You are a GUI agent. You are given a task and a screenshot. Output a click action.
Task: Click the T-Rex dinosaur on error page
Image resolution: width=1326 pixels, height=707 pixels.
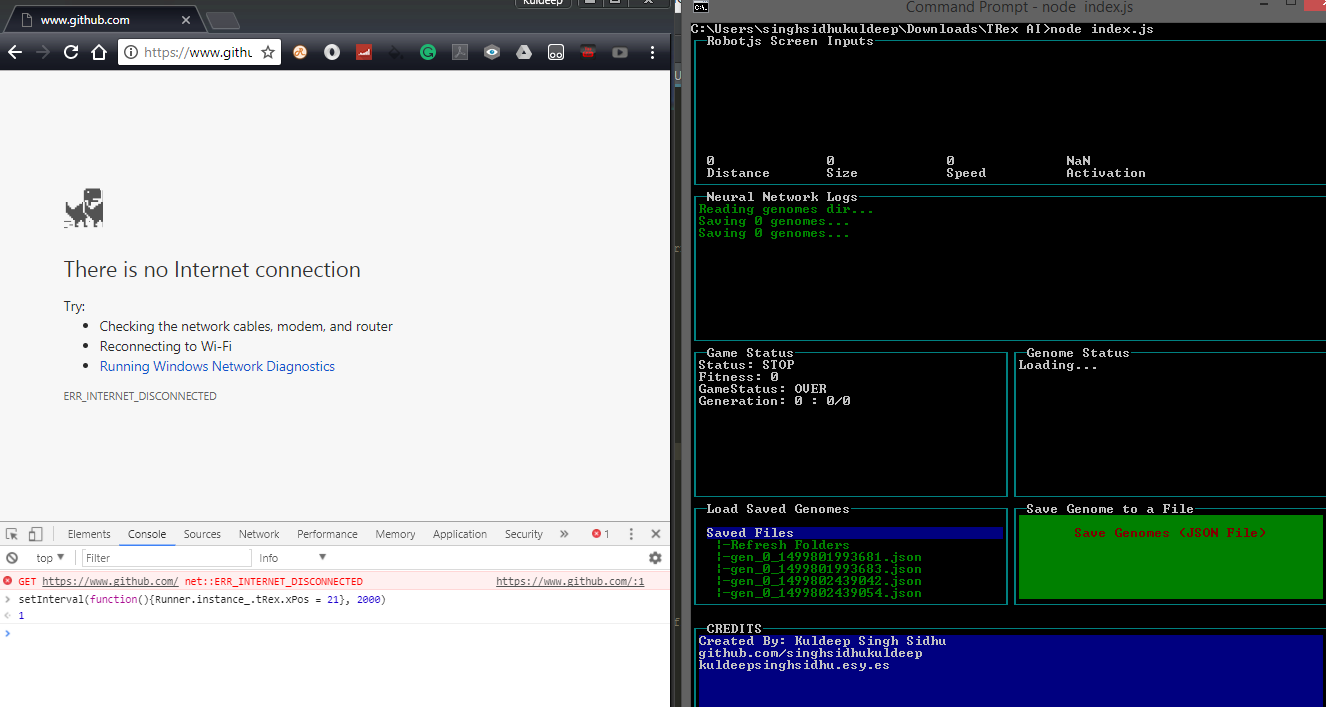[x=84, y=208]
